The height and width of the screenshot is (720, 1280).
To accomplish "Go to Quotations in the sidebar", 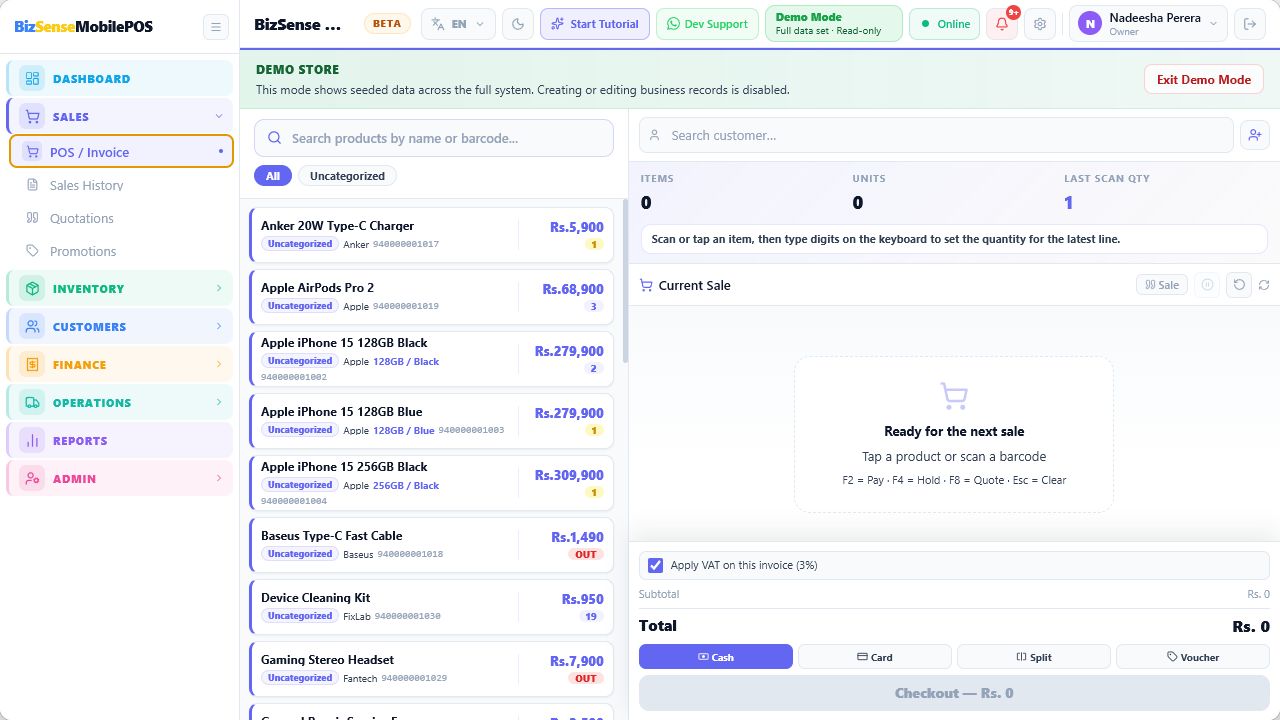I will [x=81, y=218].
